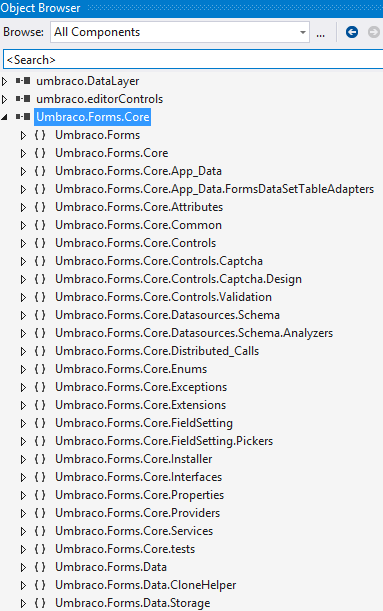Select Umbraco.Forms.Core.Controls.Captcha.Design text
The image size is (383, 611).
point(178,279)
